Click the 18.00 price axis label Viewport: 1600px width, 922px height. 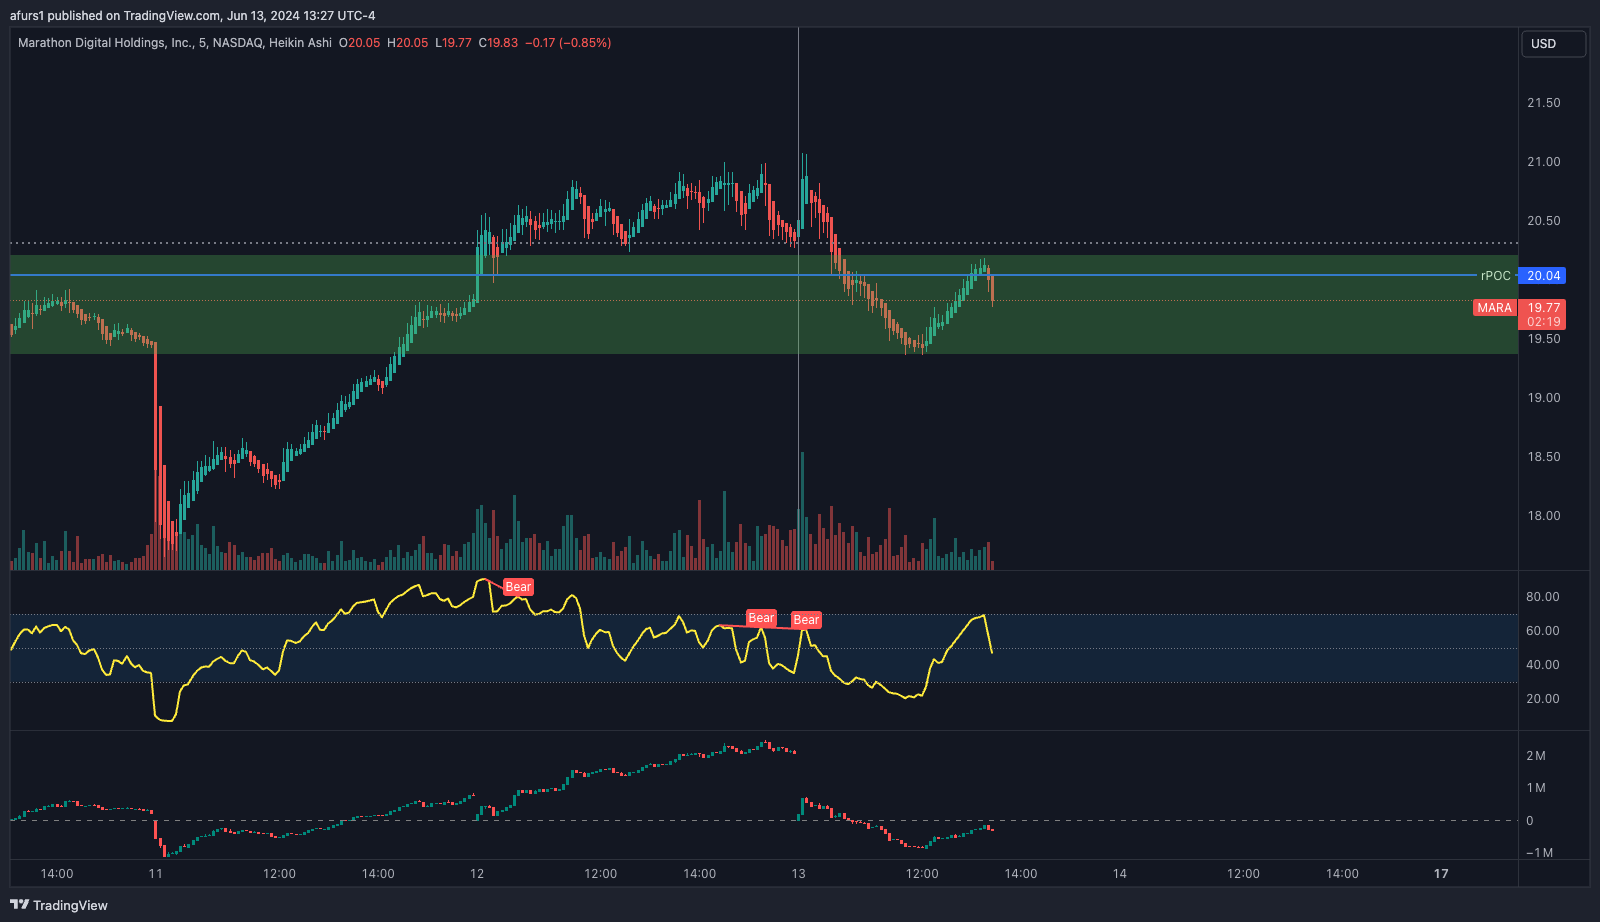(x=1543, y=516)
